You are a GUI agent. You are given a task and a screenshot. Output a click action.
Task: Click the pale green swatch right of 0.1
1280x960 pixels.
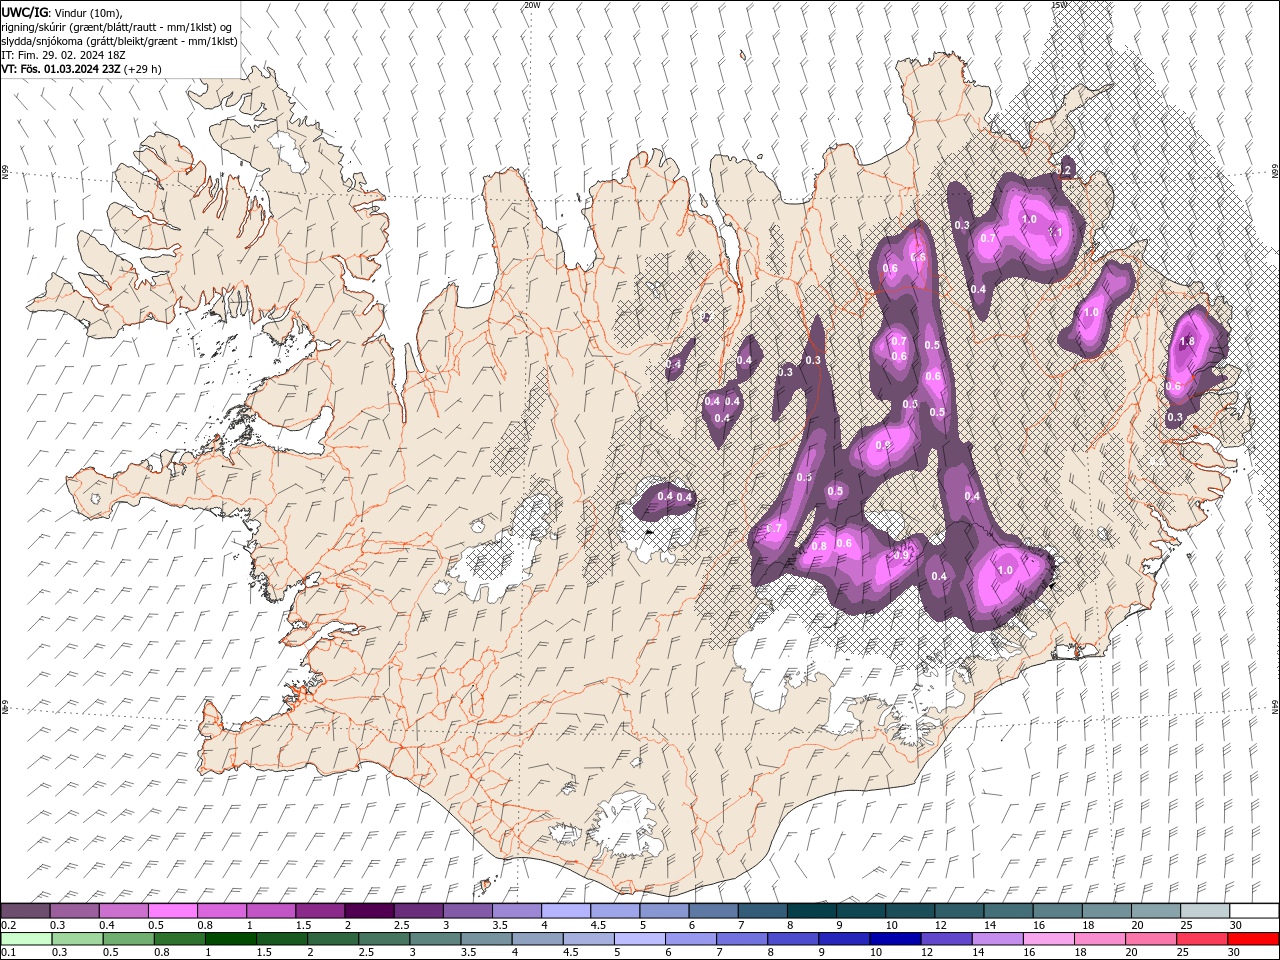(26, 939)
